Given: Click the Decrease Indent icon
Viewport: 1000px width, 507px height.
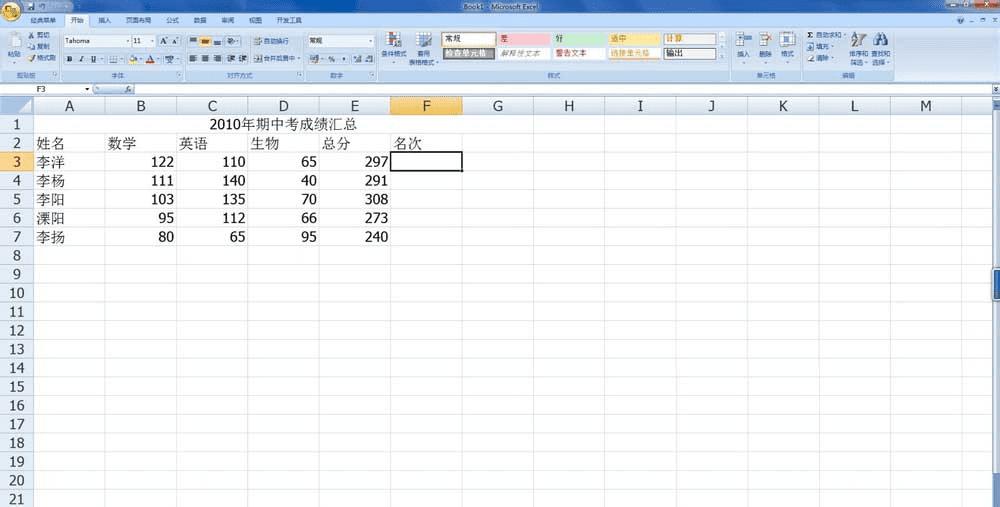Looking at the screenshot, I should coord(231,59).
